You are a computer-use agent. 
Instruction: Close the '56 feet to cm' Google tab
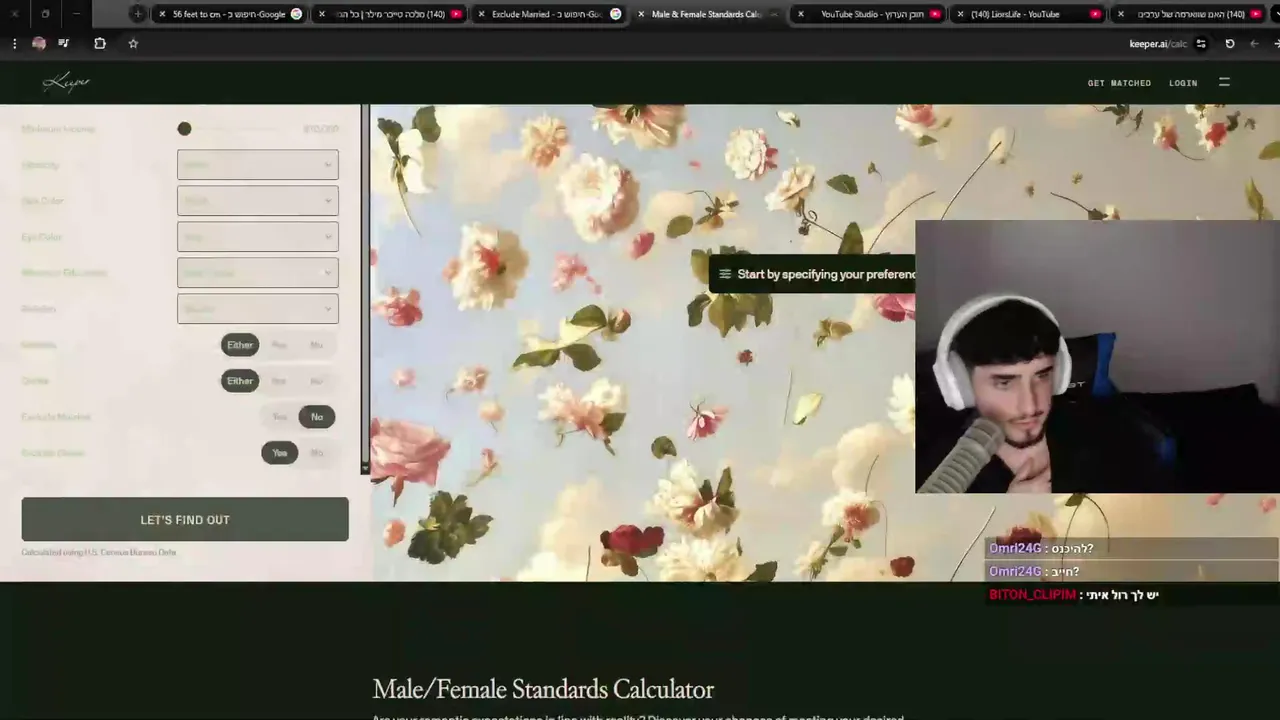[x=162, y=14]
